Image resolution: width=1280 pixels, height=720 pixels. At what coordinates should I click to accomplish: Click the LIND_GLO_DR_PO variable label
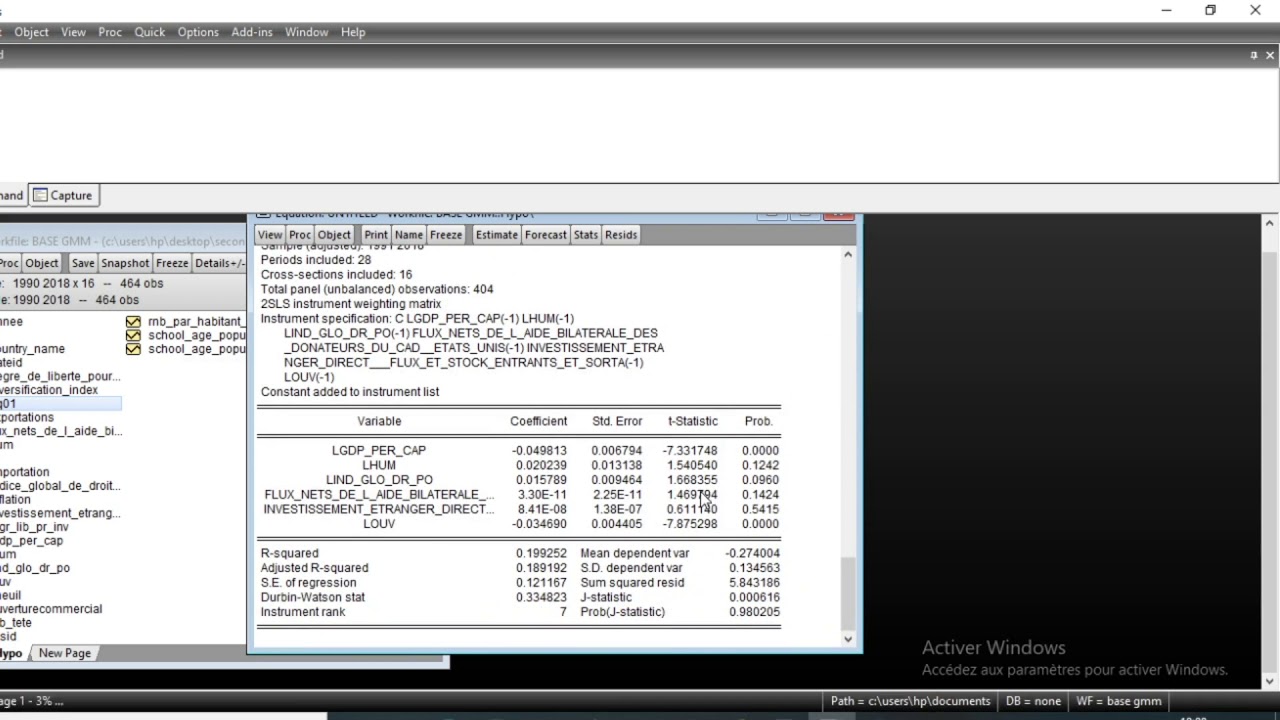tap(379, 480)
